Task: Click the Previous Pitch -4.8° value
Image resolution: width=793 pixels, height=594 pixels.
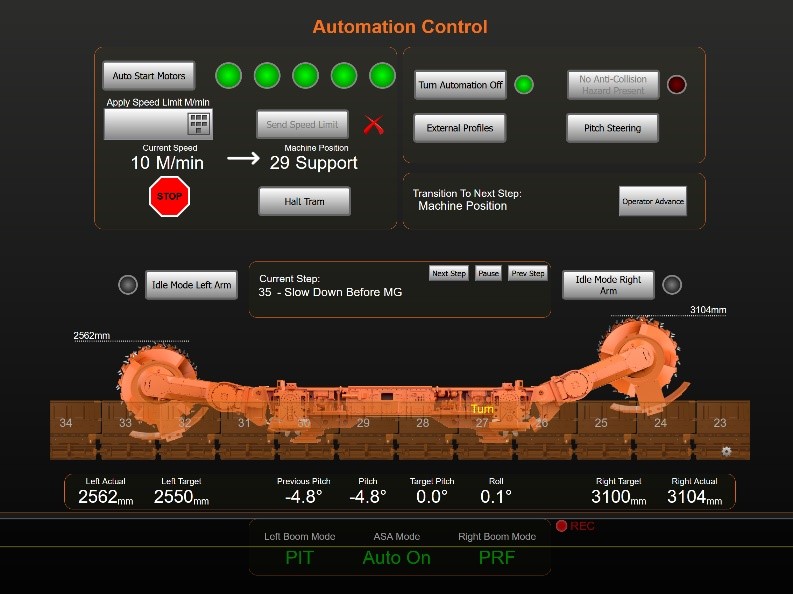Action: click(x=303, y=497)
